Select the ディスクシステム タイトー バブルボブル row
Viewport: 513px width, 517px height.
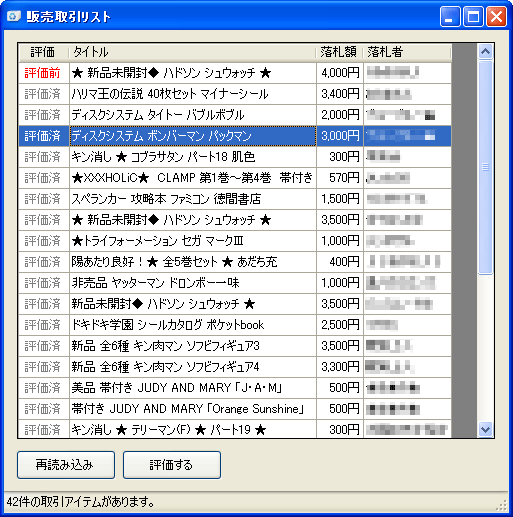click(x=235, y=115)
